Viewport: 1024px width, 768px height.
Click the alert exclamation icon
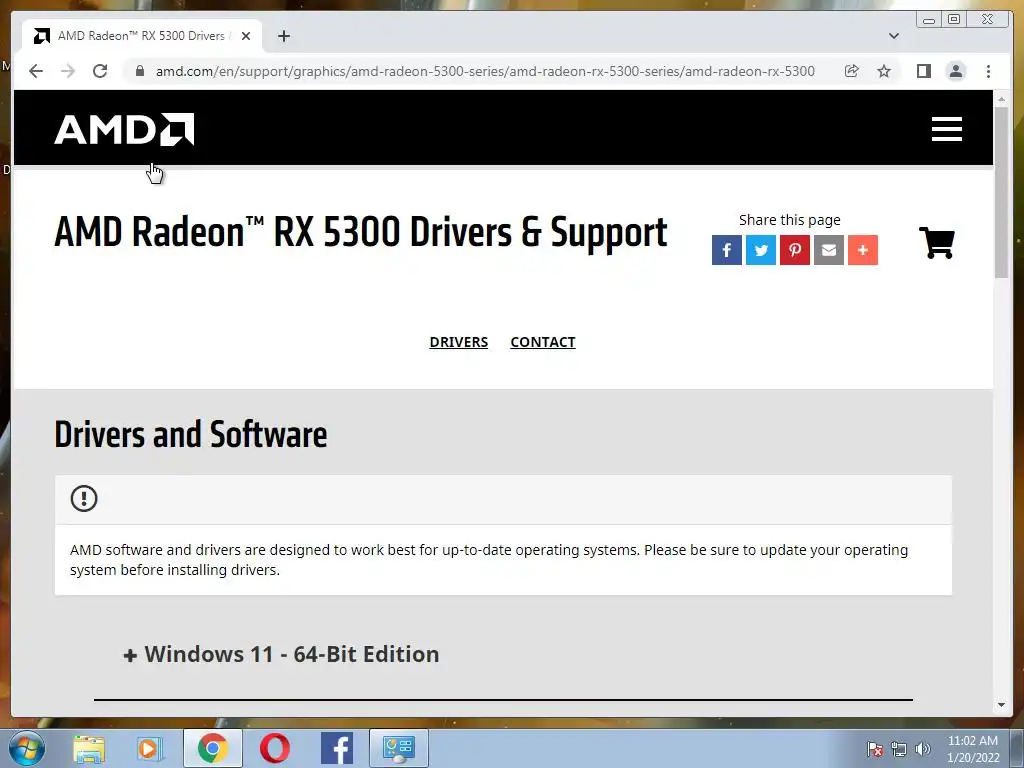[x=84, y=498]
